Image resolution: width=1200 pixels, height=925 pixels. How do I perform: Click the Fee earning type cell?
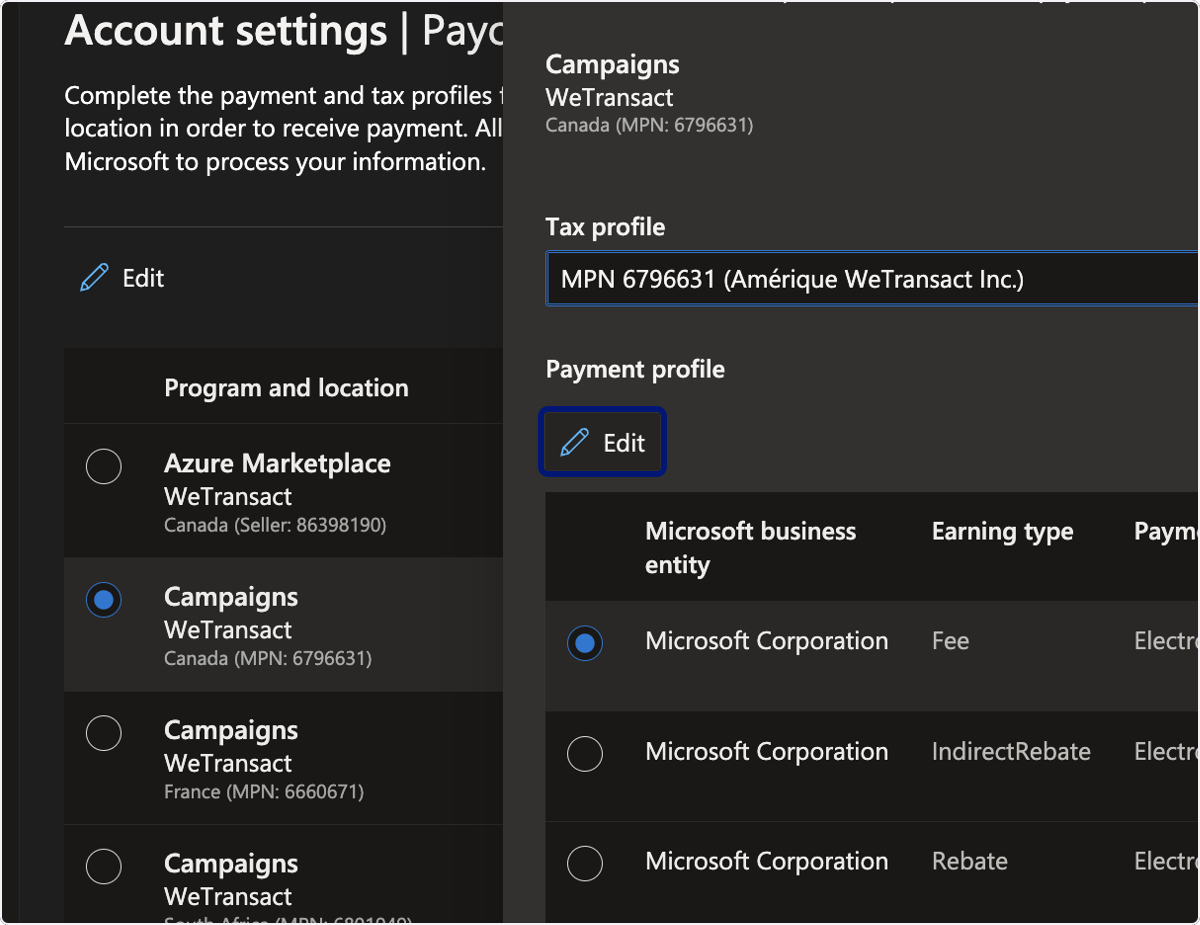950,641
